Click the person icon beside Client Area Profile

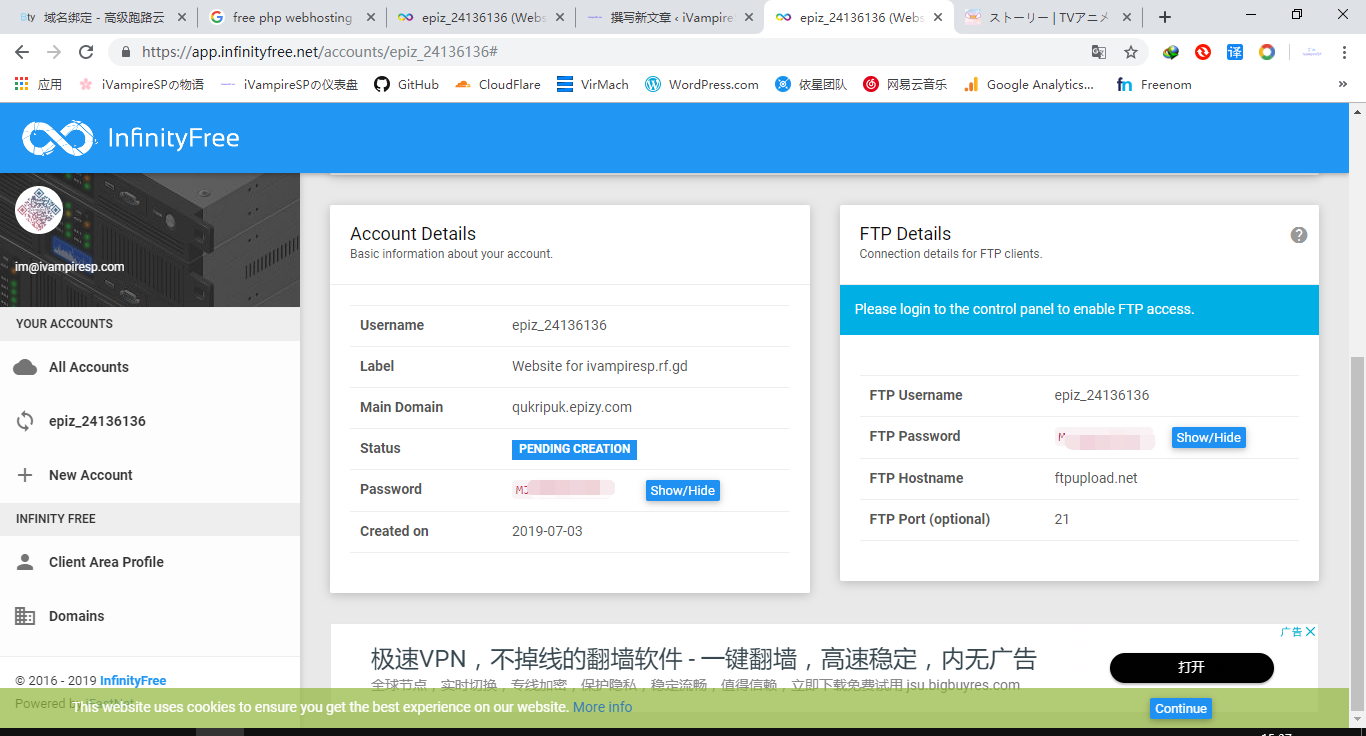(x=25, y=562)
